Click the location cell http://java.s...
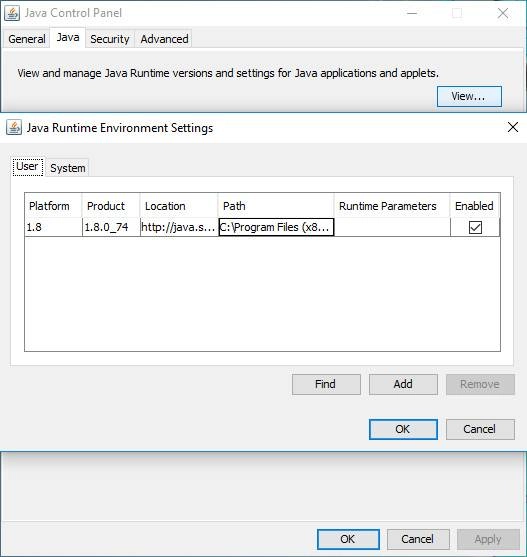 coord(179,227)
